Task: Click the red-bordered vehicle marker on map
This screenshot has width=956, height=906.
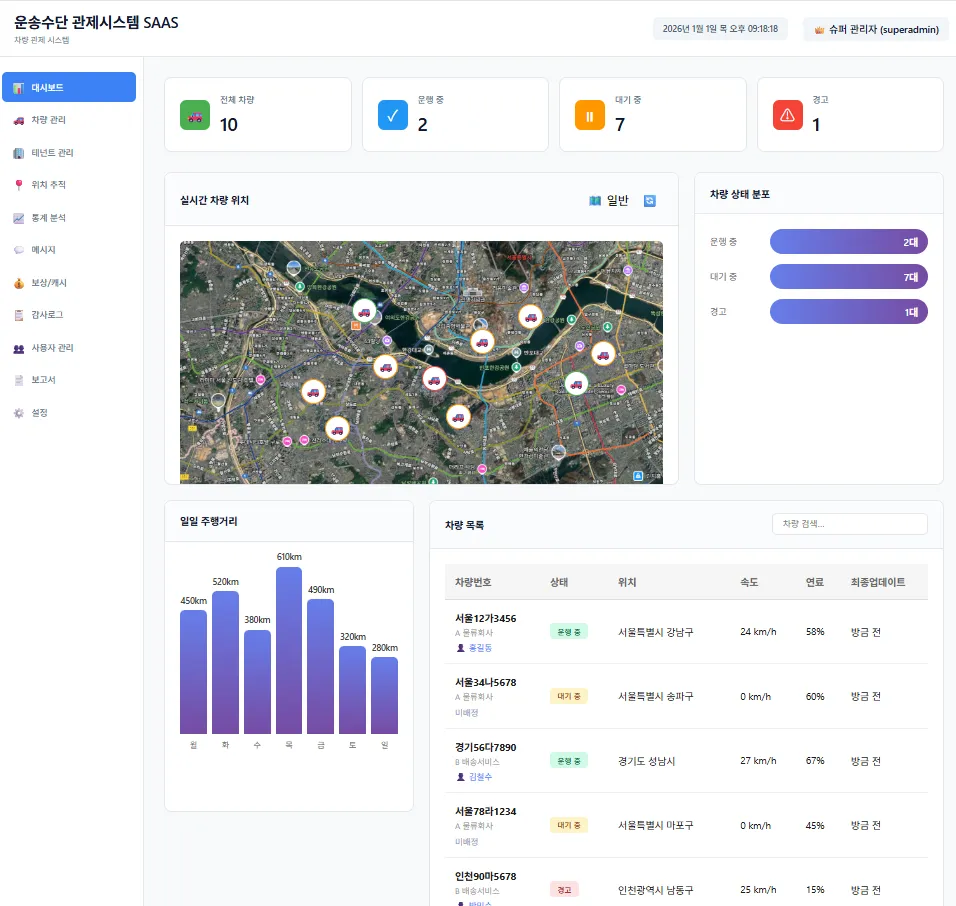Action: 434,378
